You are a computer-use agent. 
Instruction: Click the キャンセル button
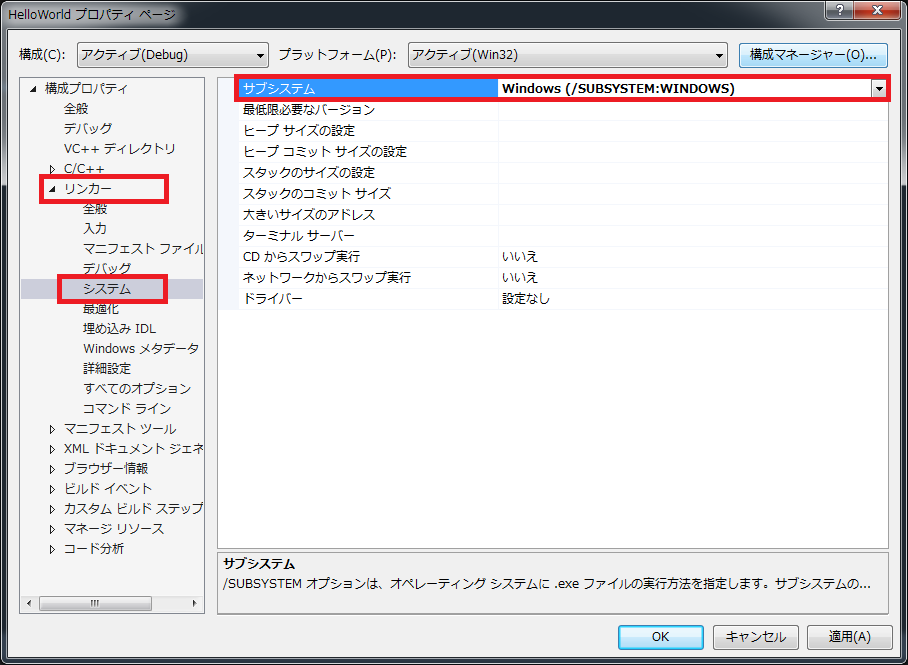pyautogui.click(x=756, y=637)
